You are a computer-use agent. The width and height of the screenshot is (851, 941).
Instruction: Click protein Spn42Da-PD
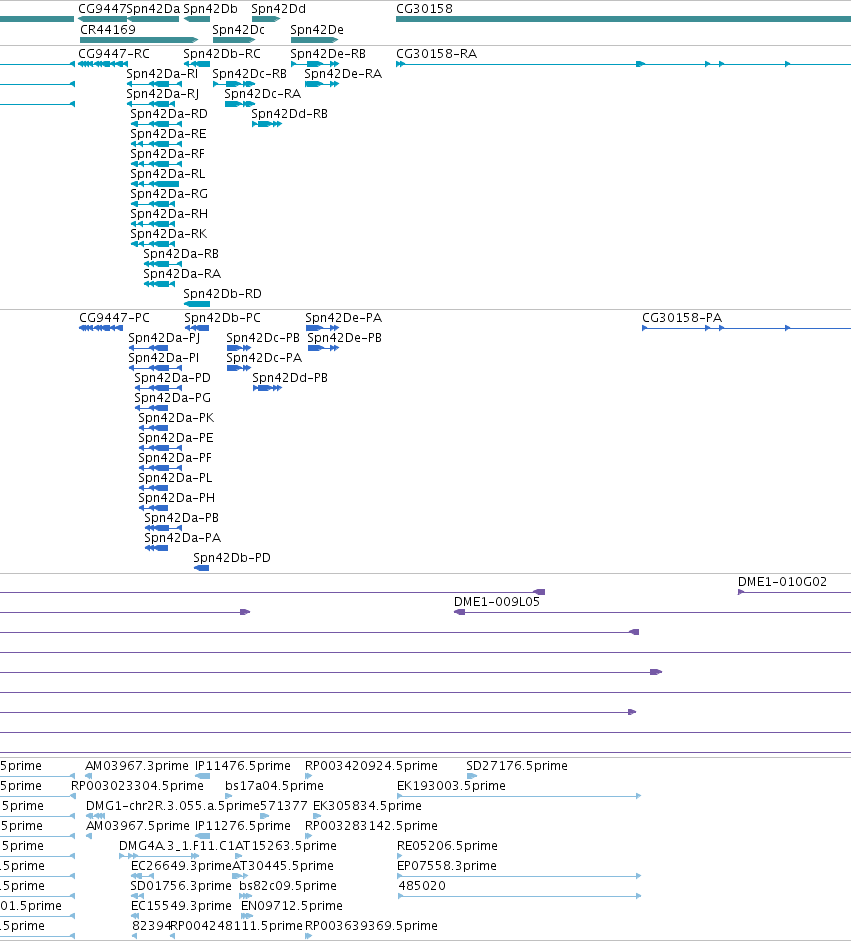[x=173, y=377]
